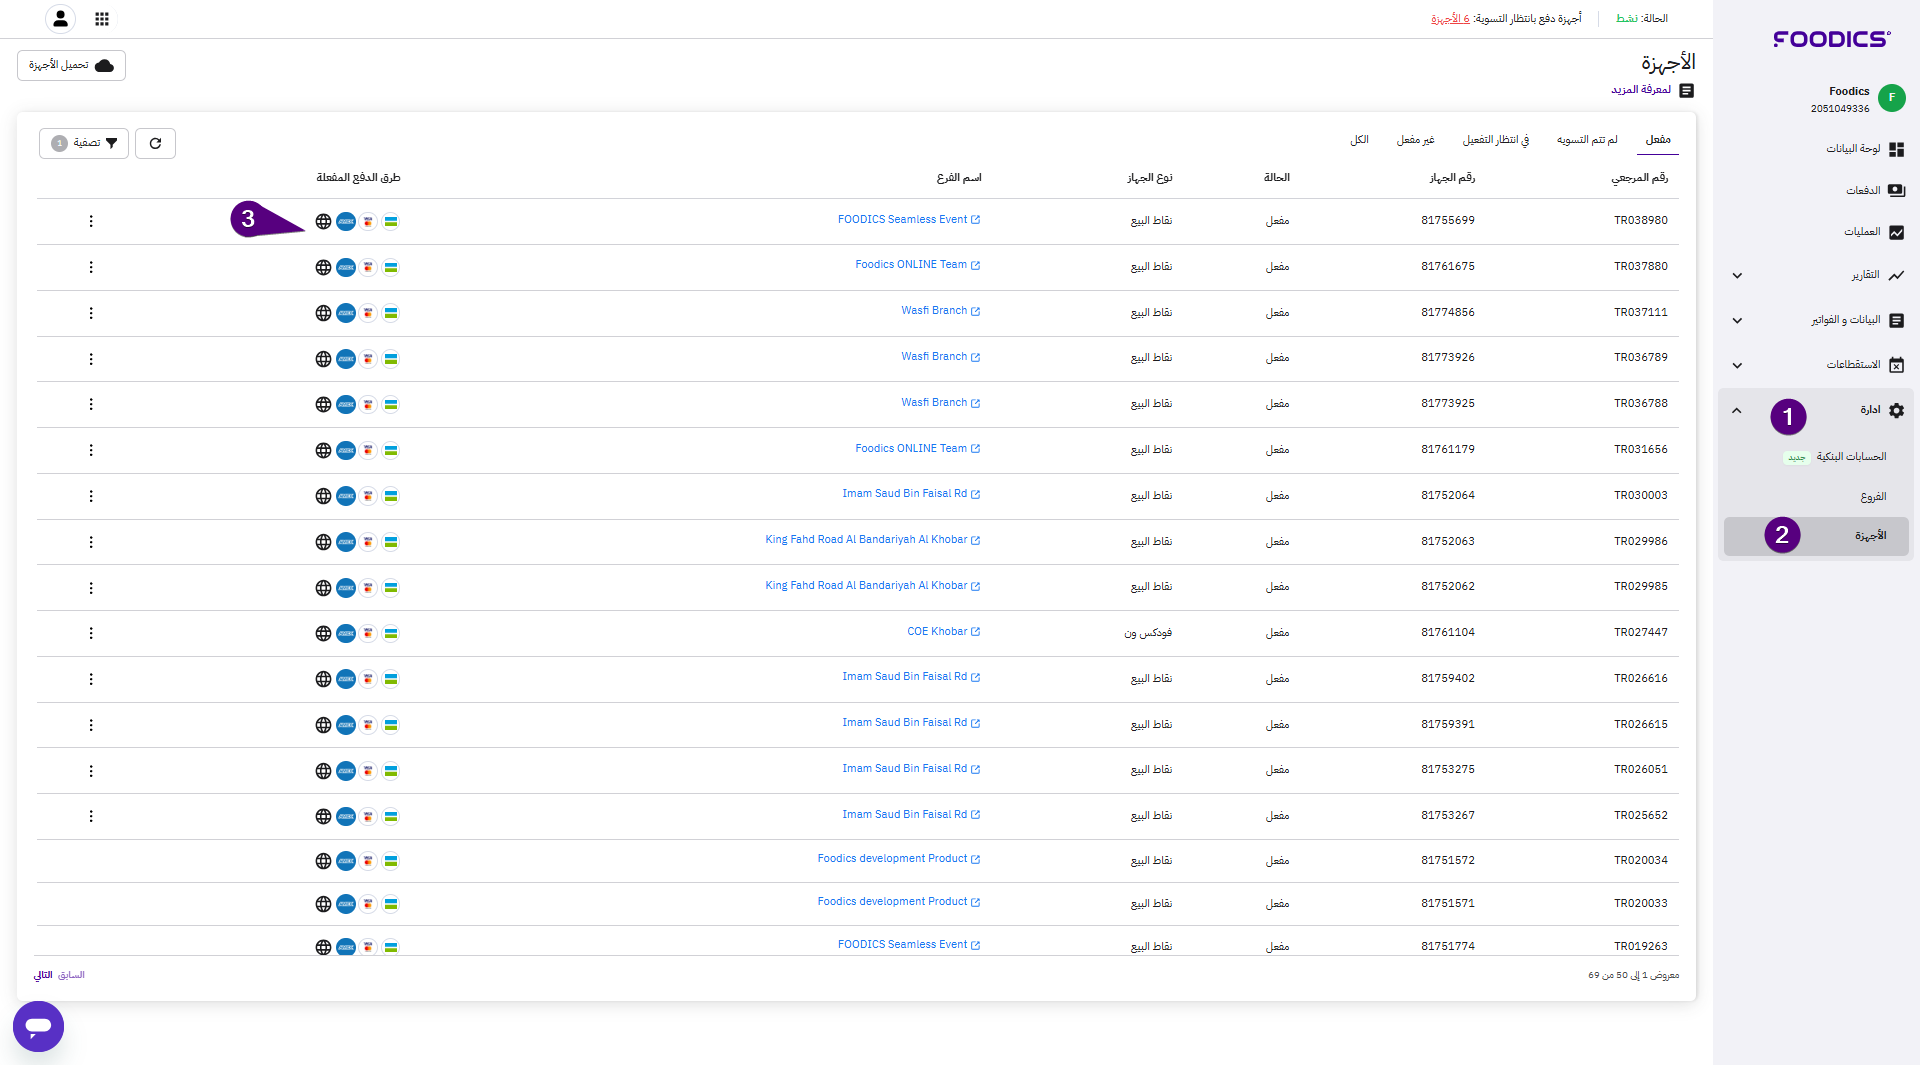Go to the التالي next page
The image size is (1920, 1065).
[x=43, y=975]
